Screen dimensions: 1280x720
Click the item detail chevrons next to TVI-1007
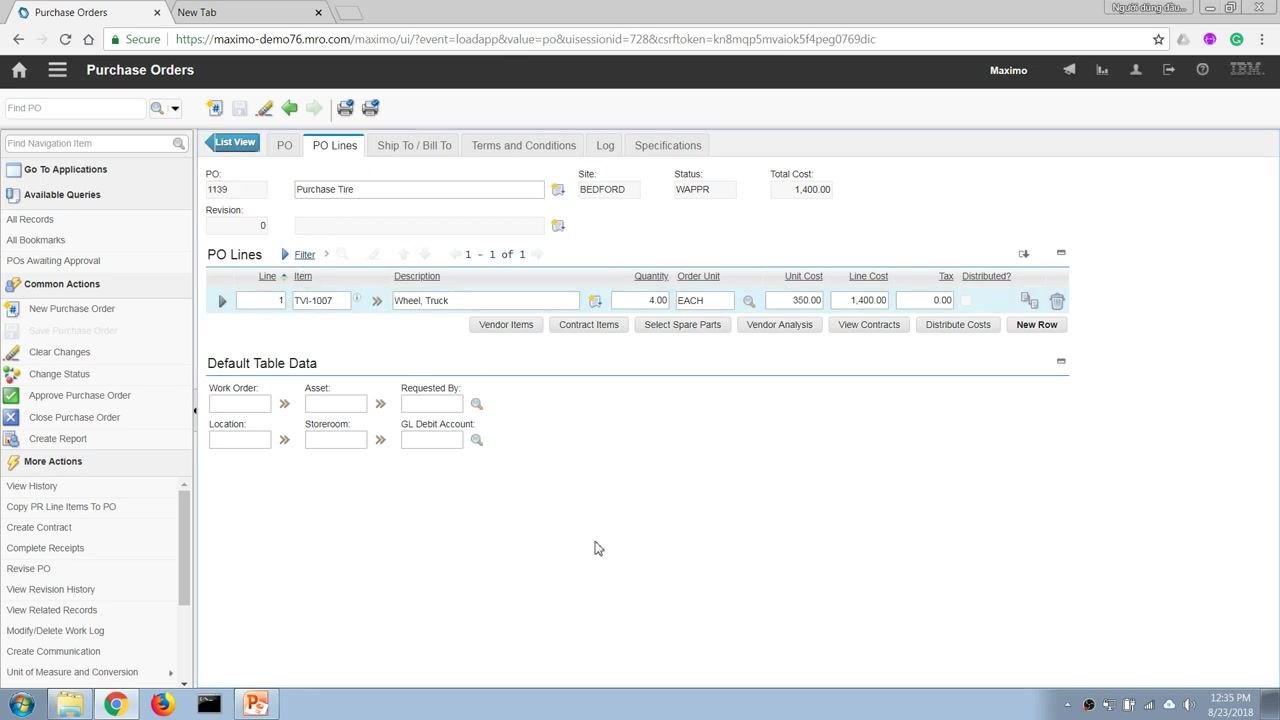pos(377,301)
